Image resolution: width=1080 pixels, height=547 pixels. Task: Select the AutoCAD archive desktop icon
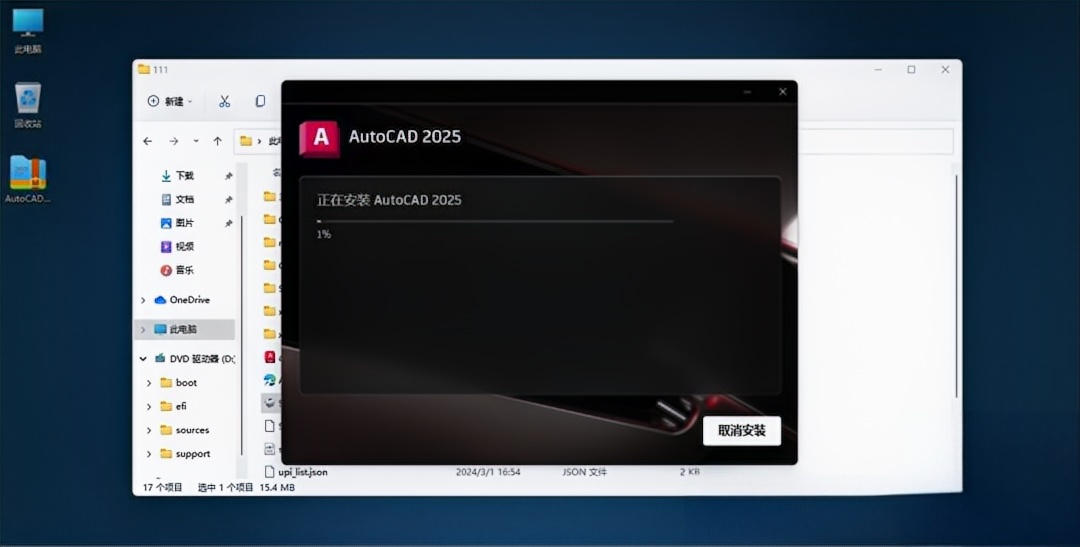(28, 179)
